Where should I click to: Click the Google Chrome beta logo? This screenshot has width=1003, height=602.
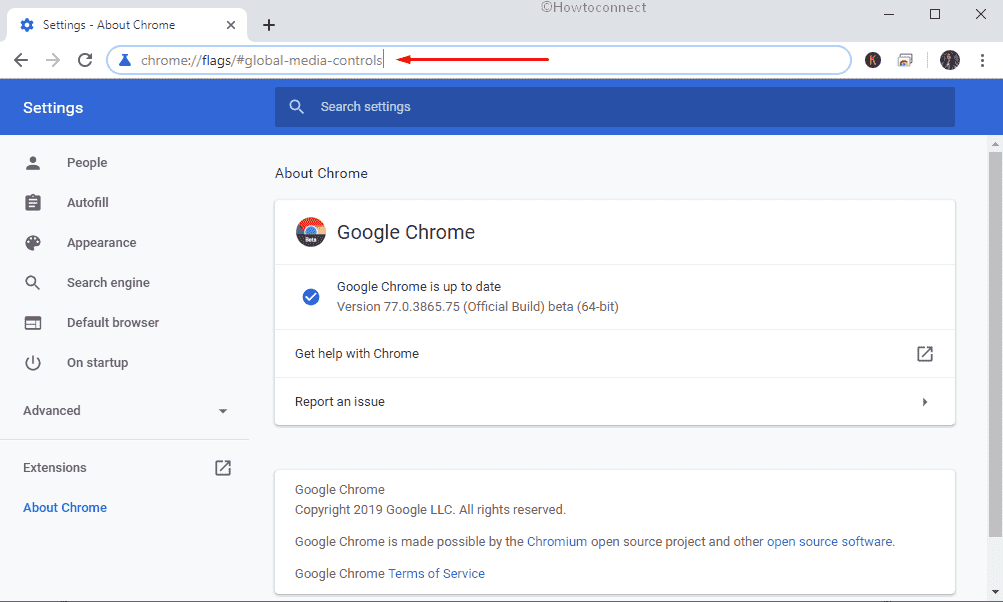pos(311,232)
